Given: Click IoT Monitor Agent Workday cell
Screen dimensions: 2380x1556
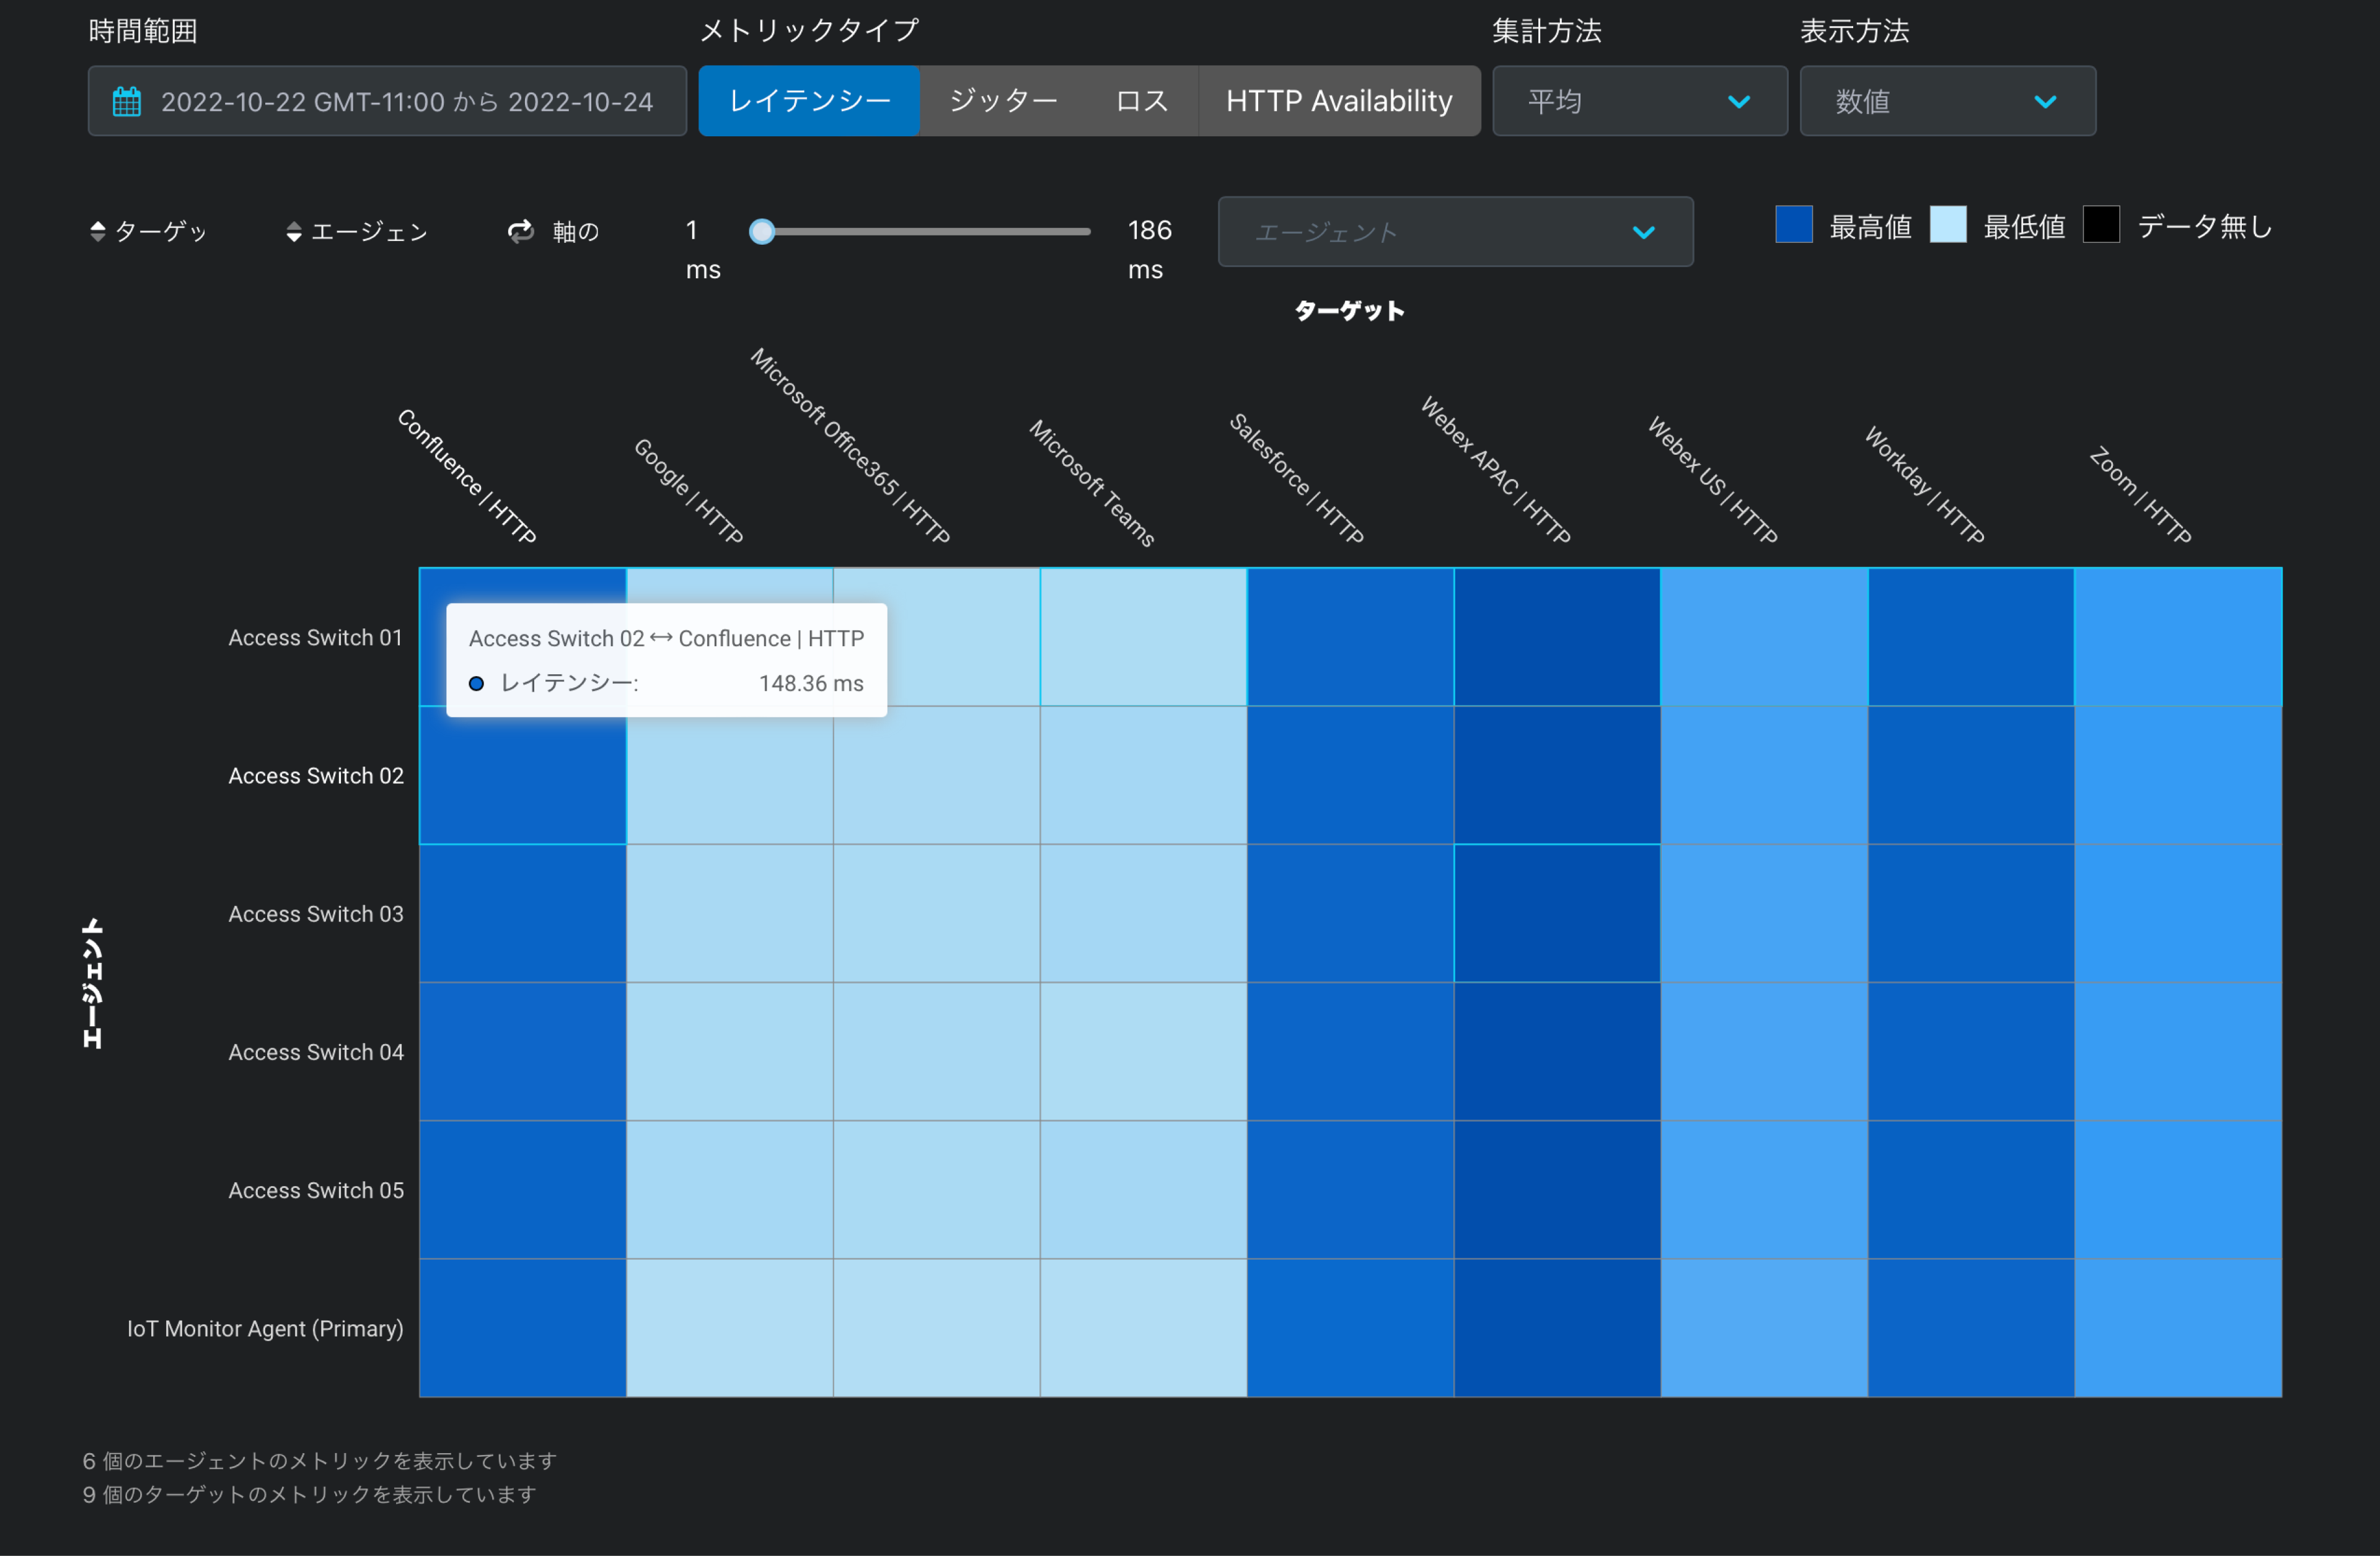Looking at the screenshot, I should tap(1971, 1328).
